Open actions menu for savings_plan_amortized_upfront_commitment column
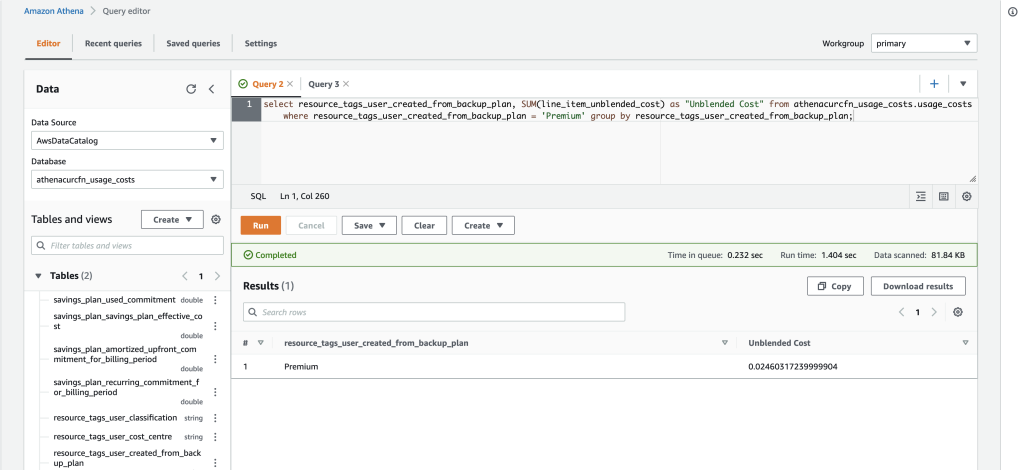The height and width of the screenshot is (470, 1024). 216,358
